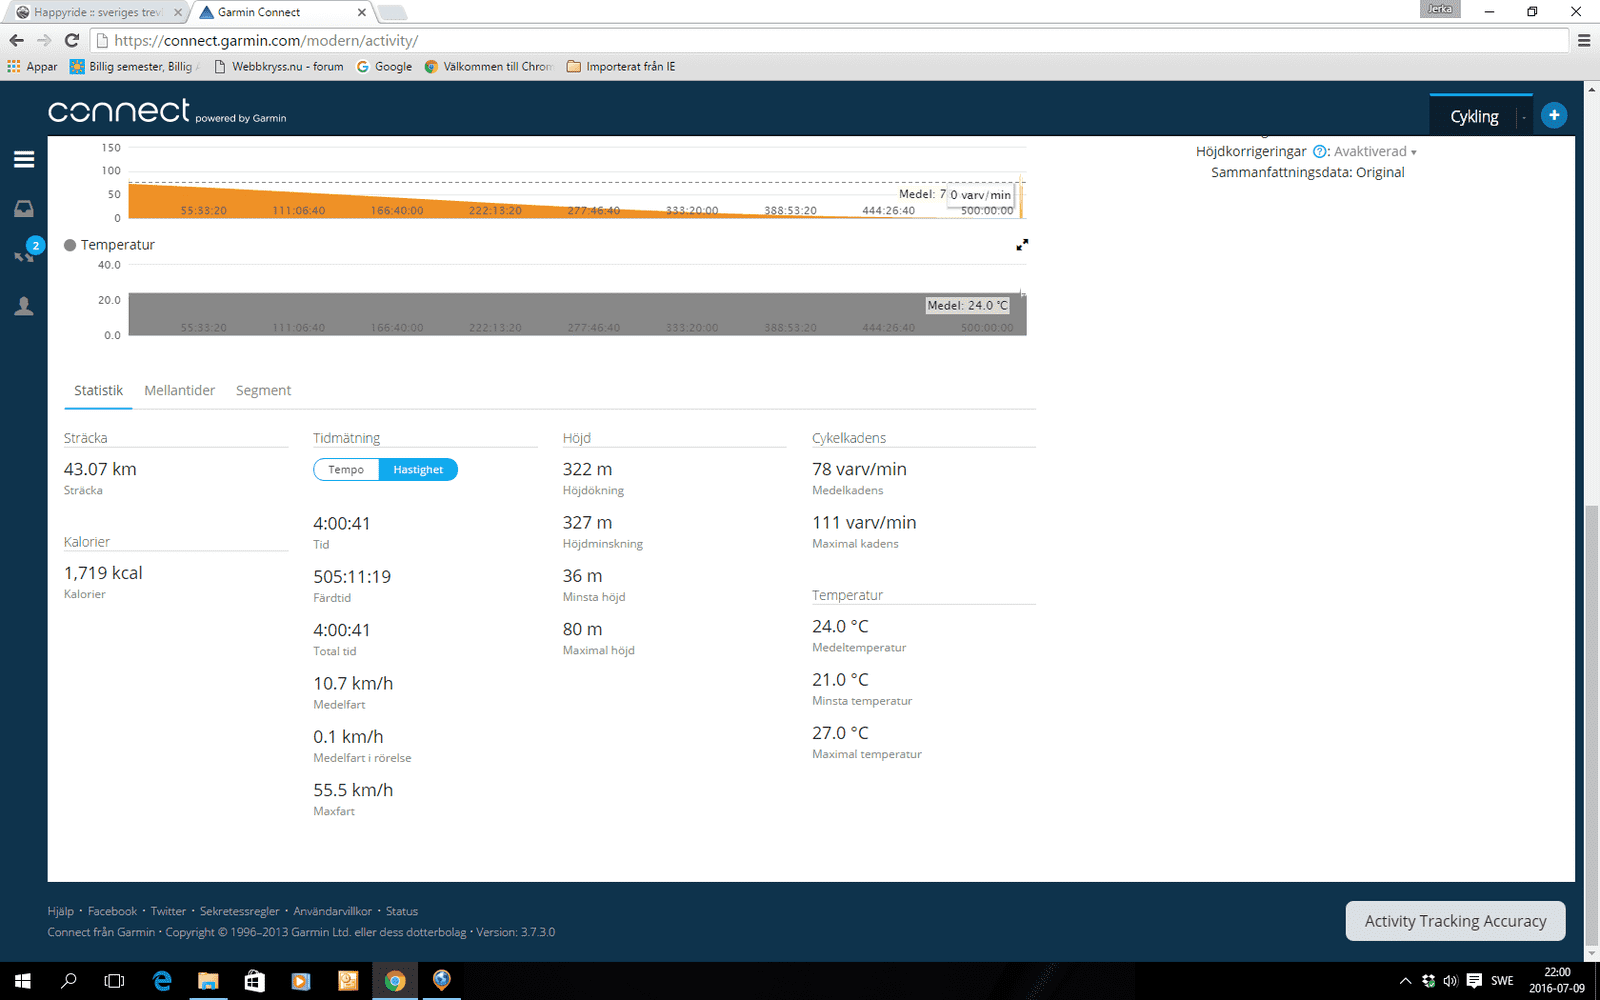Click the help icon beside Höjdkorrigeringar

click(x=1319, y=152)
